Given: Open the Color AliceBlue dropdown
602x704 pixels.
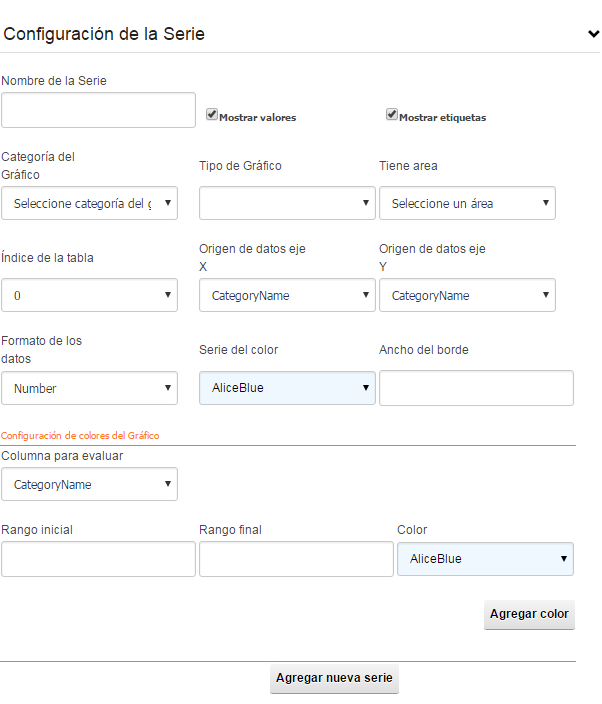Looking at the screenshot, I should tap(485, 559).
